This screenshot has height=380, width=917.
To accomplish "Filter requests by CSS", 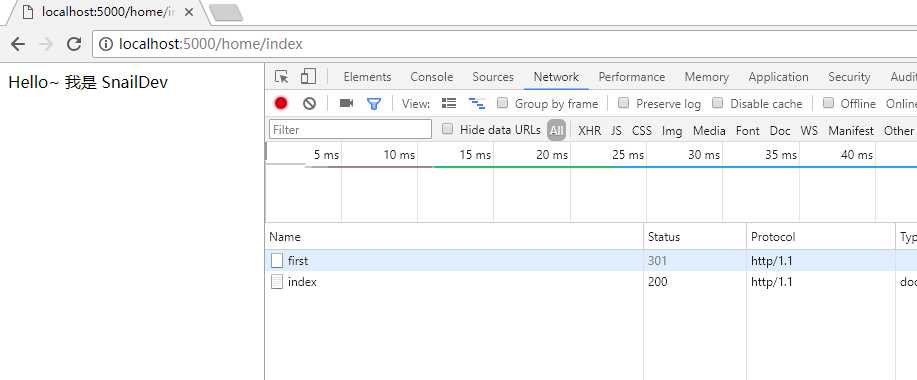I will pyautogui.click(x=642, y=130).
